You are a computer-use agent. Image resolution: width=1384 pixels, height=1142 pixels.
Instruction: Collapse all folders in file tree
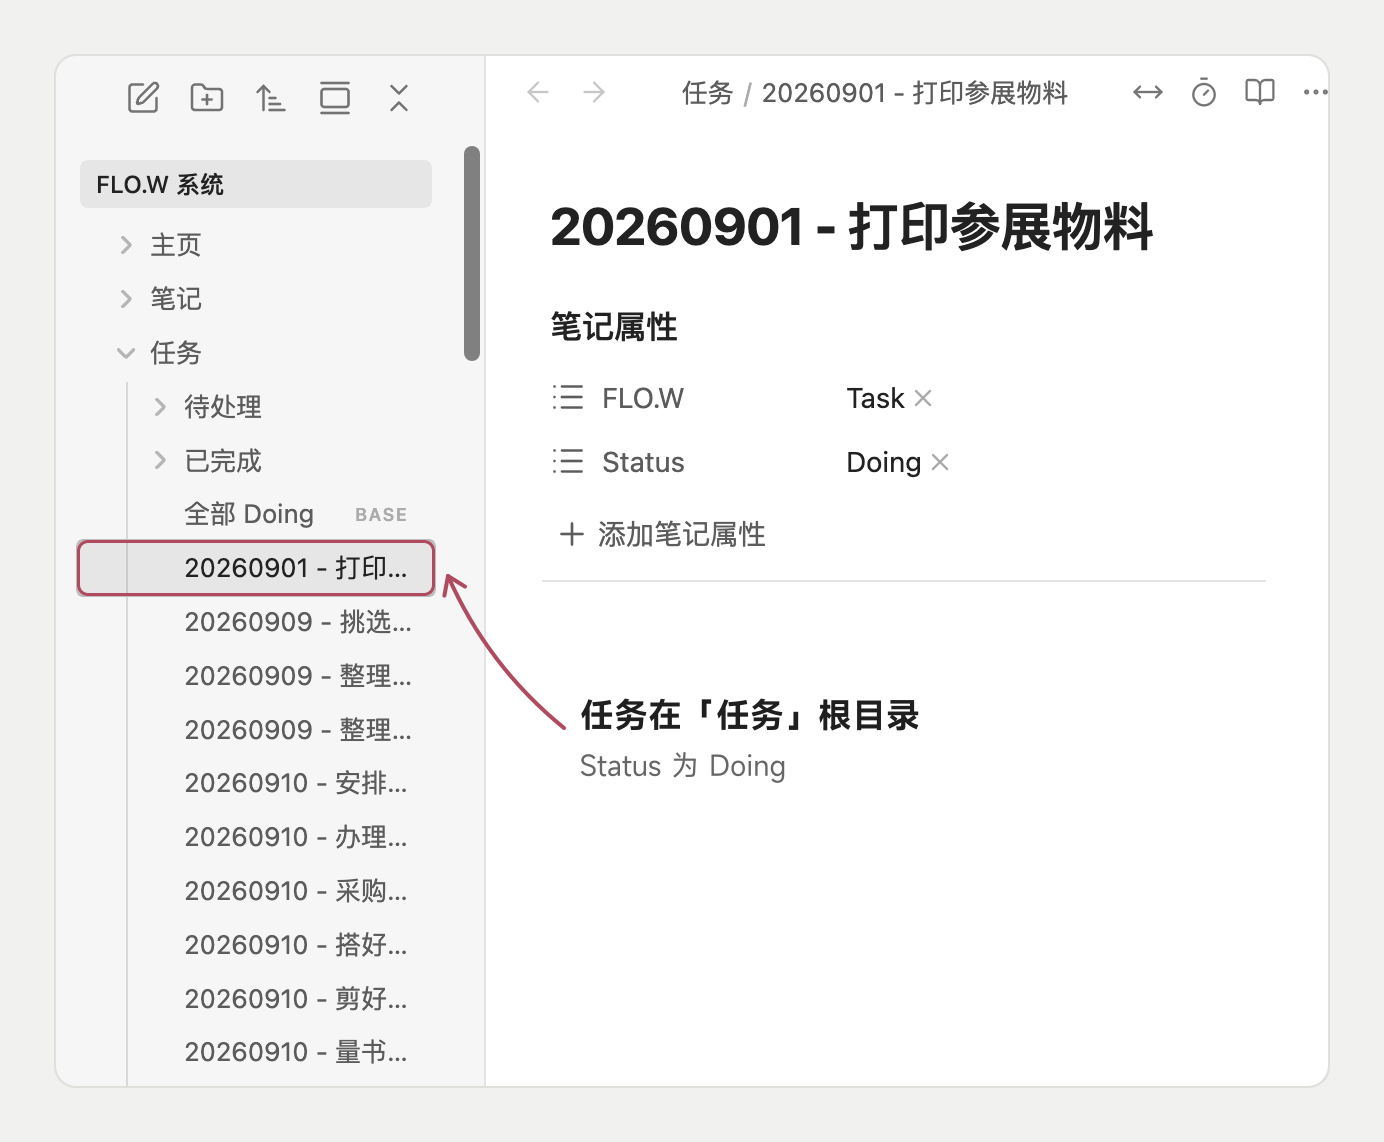coord(399,98)
